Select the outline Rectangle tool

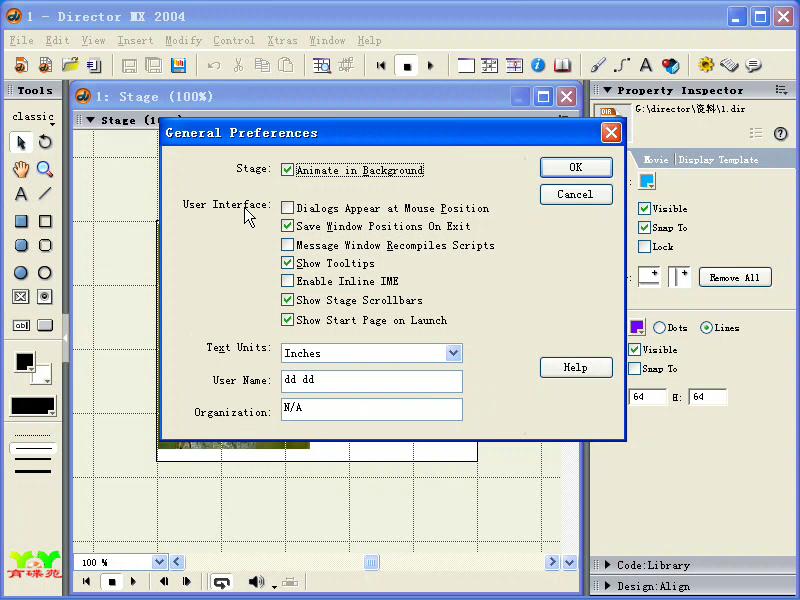[x=45, y=221]
